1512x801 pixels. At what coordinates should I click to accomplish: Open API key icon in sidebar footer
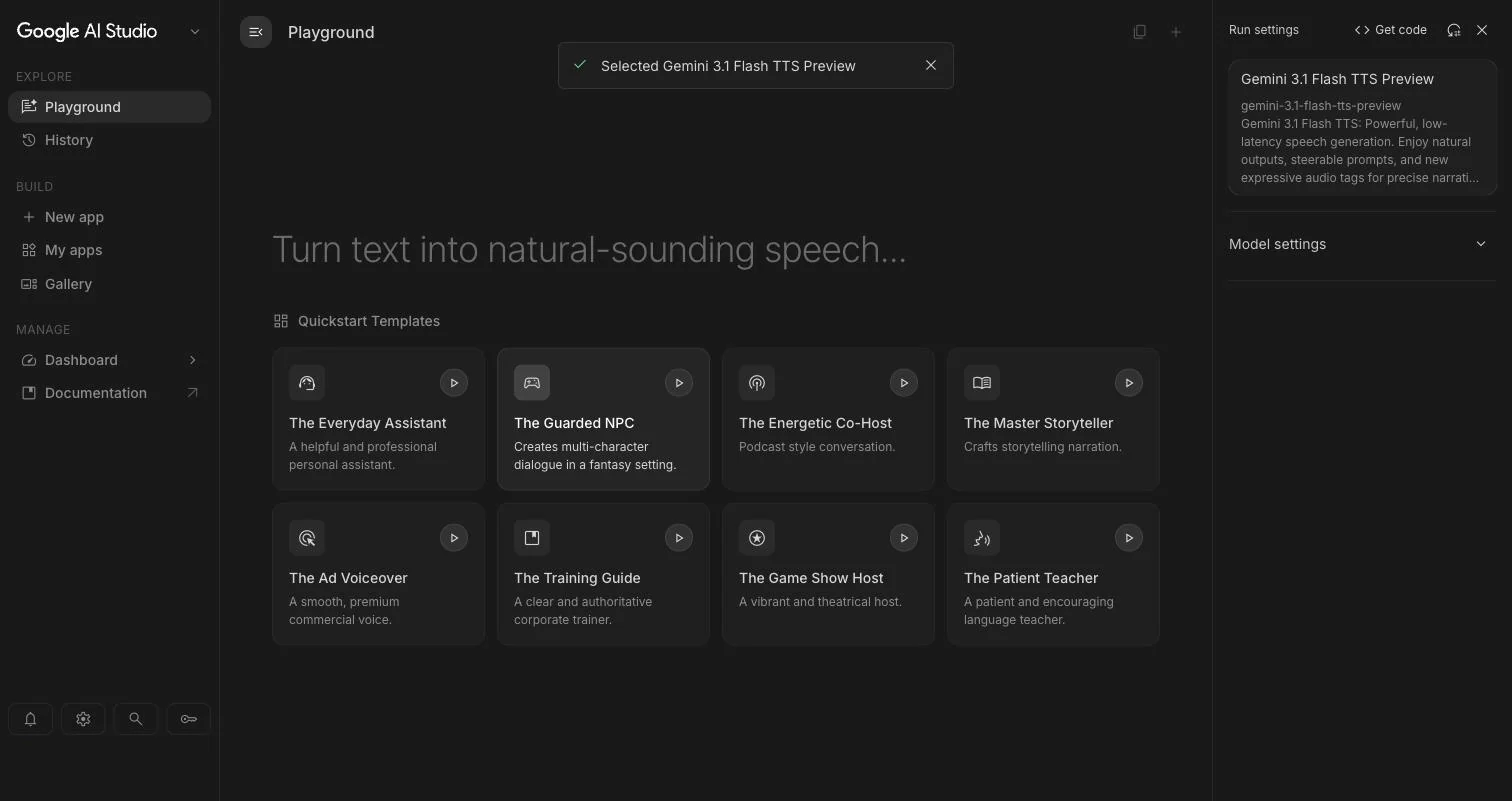click(x=189, y=719)
